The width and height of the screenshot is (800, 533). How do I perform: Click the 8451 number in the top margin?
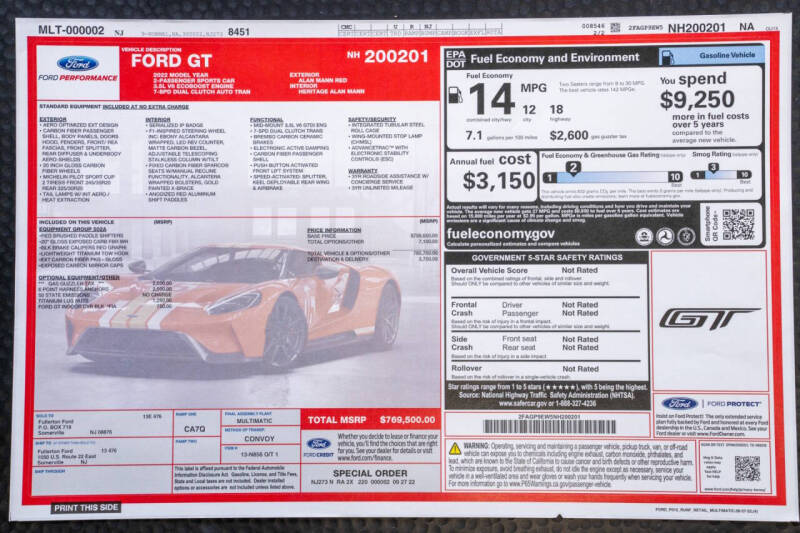coord(239,32)
